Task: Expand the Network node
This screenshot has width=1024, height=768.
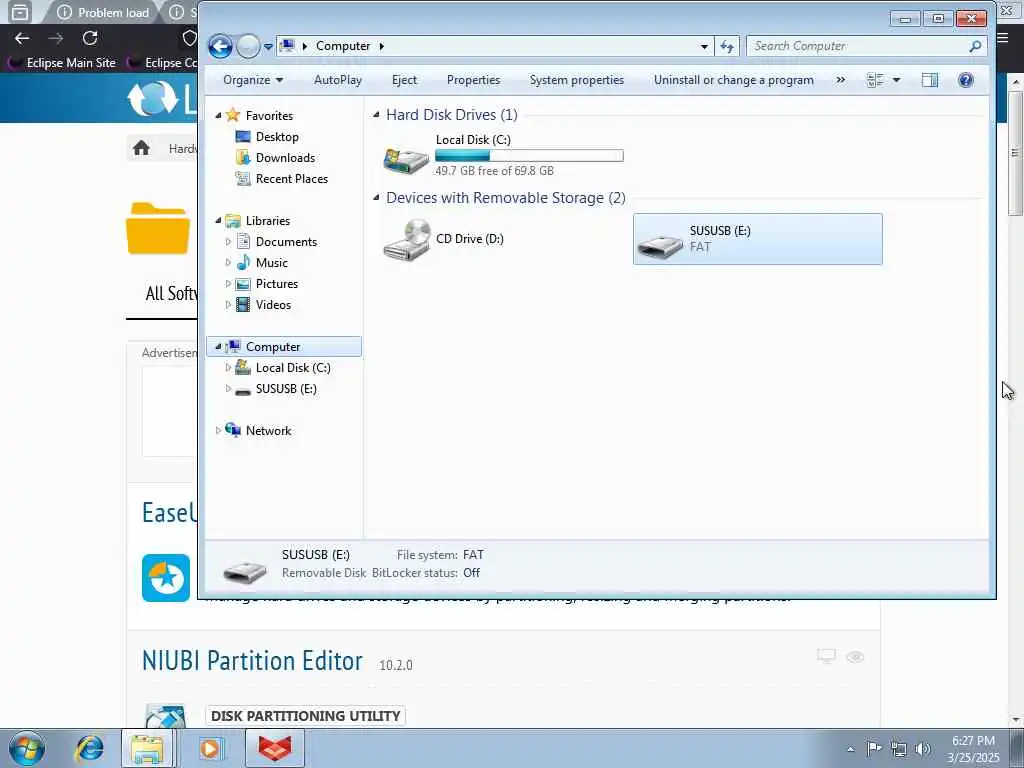Action: tap(218, 430)
